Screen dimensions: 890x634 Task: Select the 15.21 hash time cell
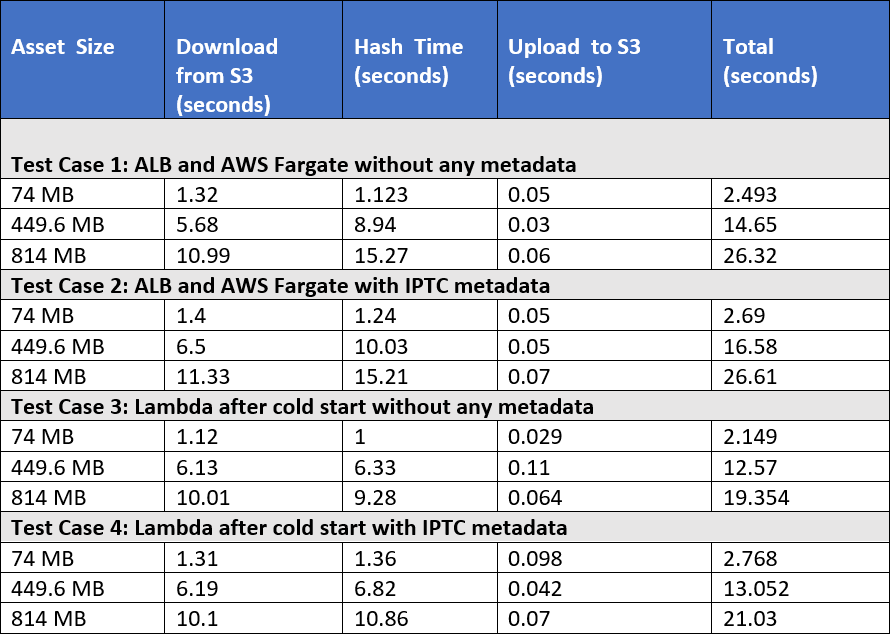[420, 376]
